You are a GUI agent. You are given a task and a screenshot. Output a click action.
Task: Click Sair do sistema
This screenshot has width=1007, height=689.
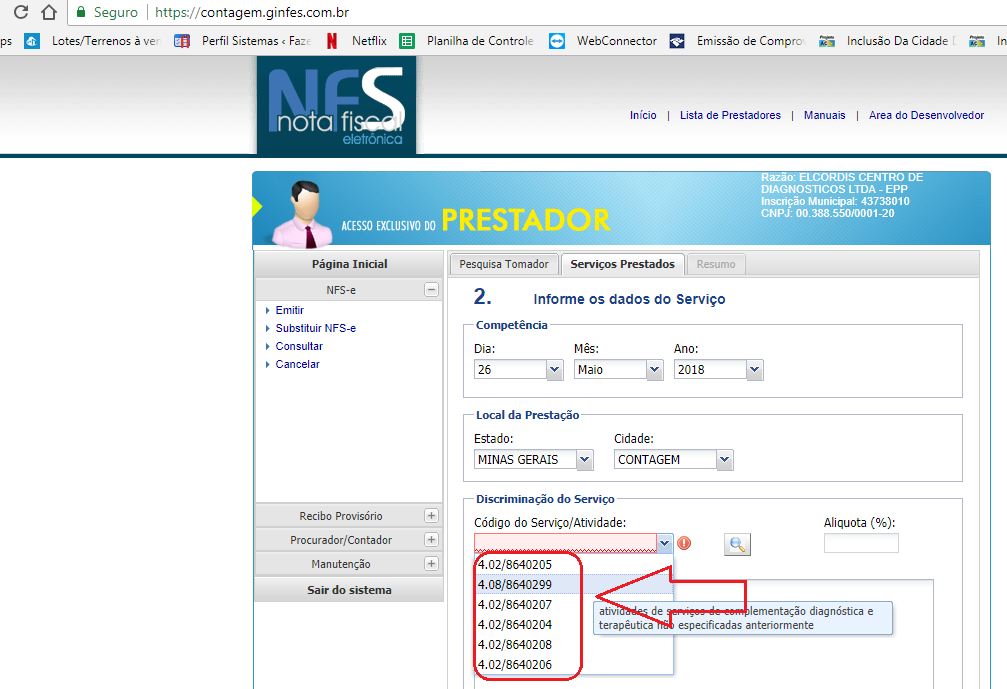349,589
